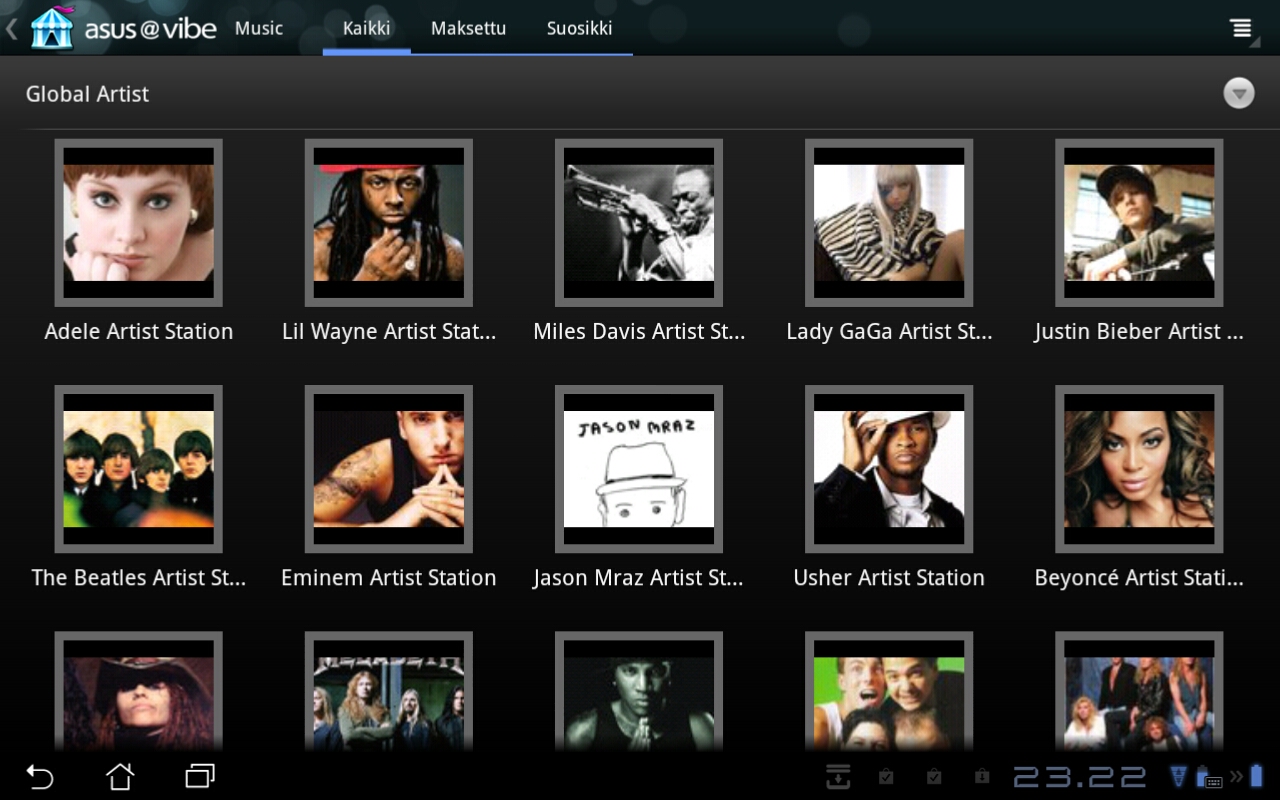Select the Music label in the header
This screenshot has height=800, width=1280.
(259, 28)
